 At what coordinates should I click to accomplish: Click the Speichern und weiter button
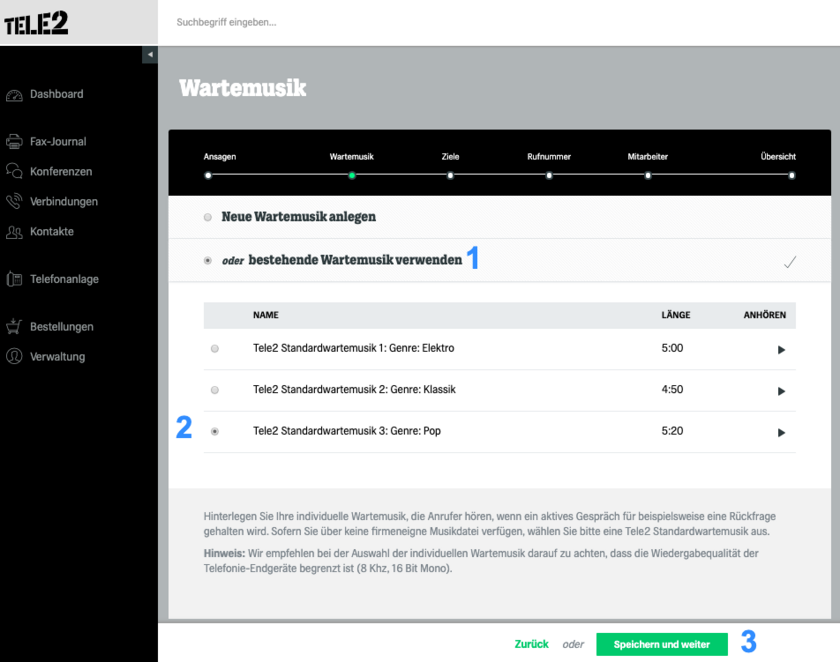[x=662, y=644]
